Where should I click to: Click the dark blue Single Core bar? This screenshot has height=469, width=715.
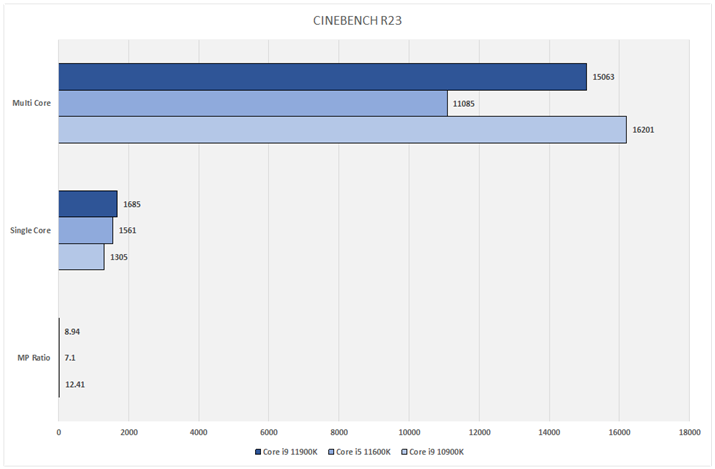coord(87,204)
